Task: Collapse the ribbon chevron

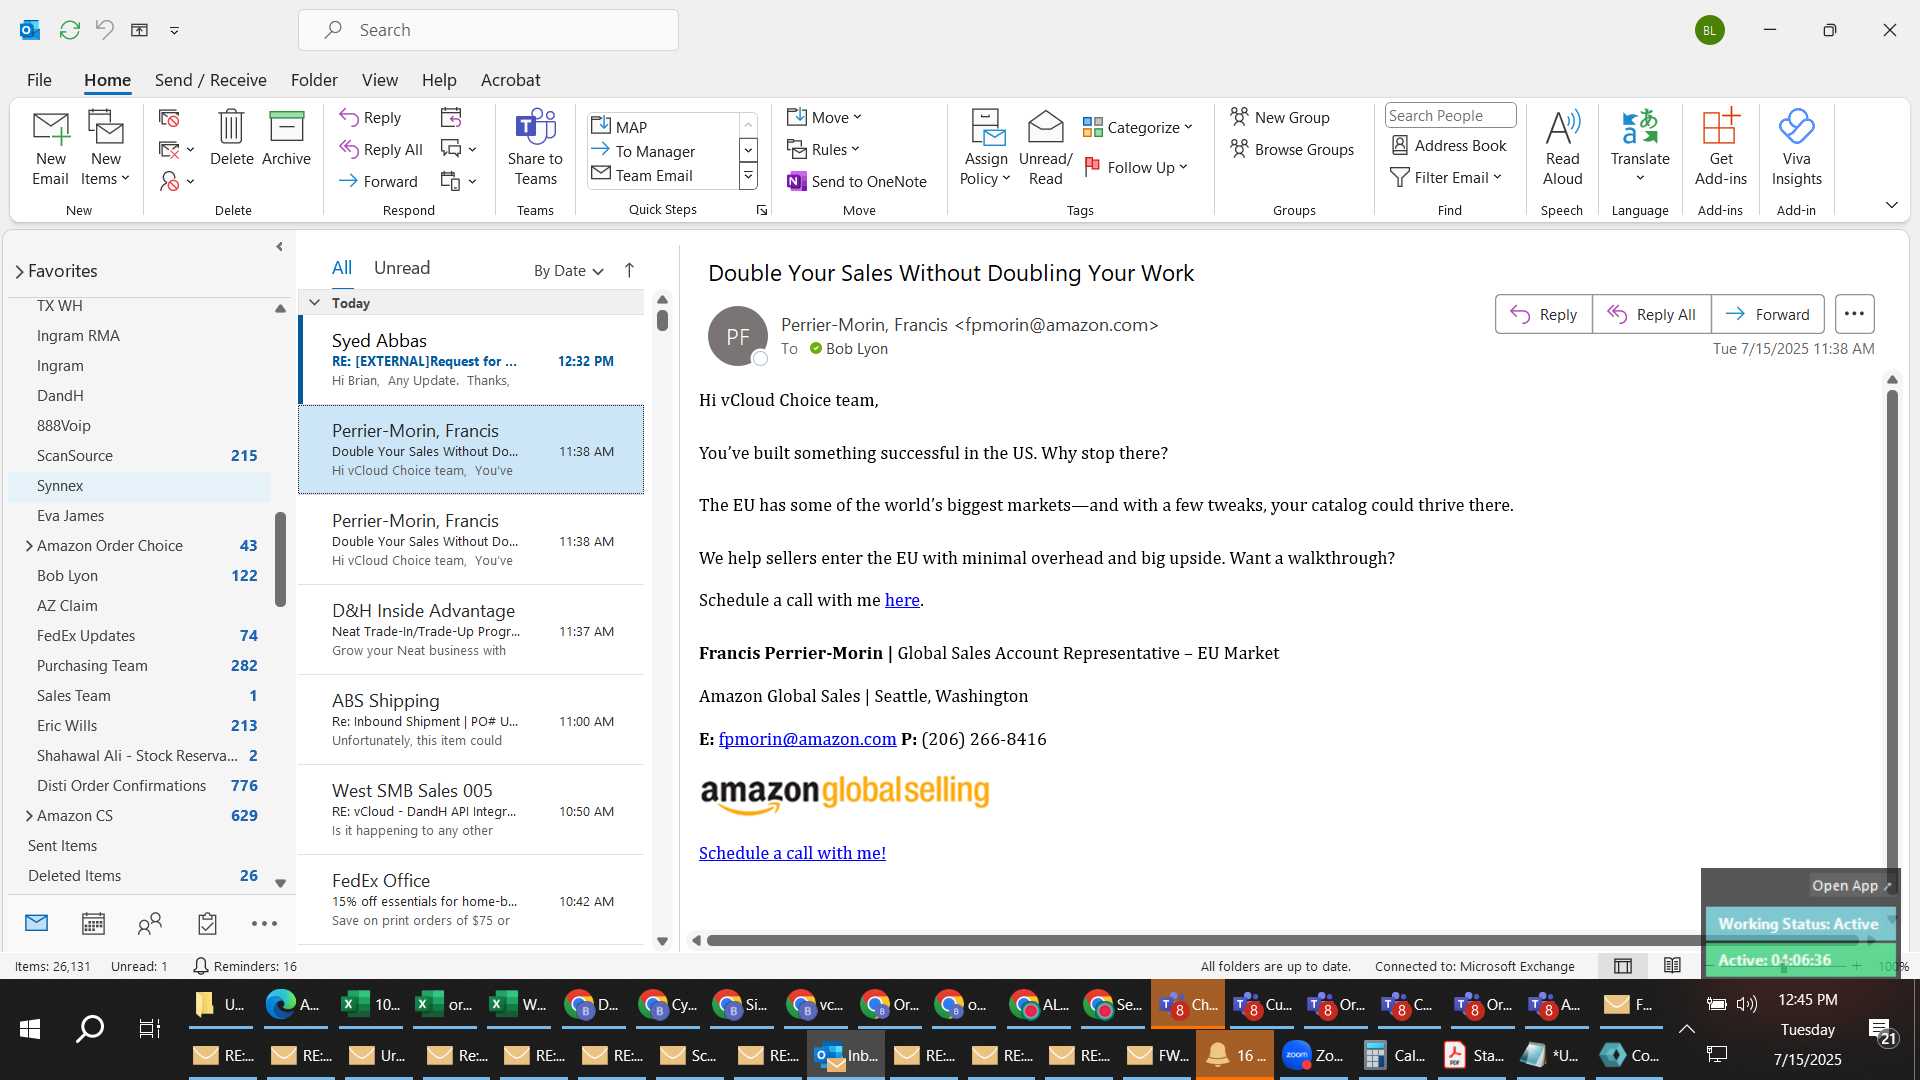Action: tap(1891, 205)
